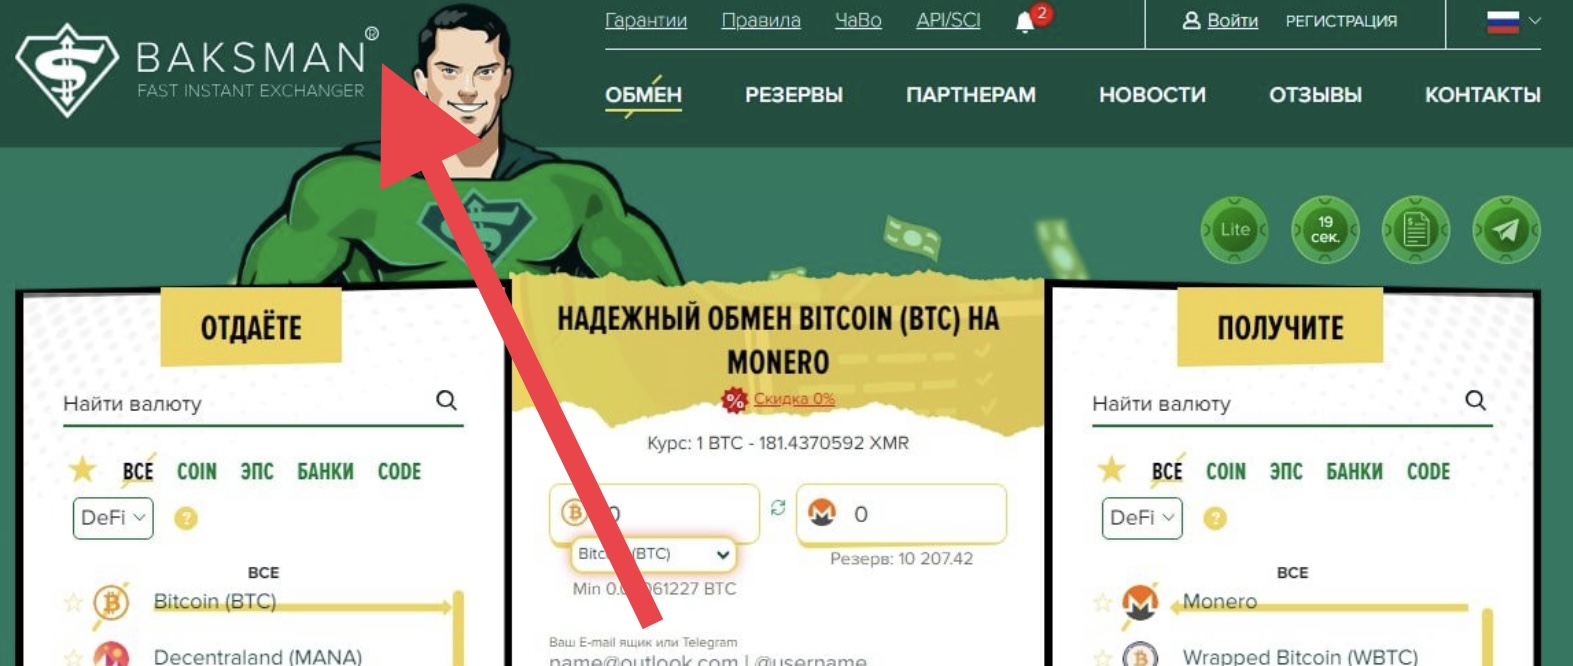Open the document rules round icon
Image resolution: width=1573 pixels, height=666 pixels.
click(1415, 230)
